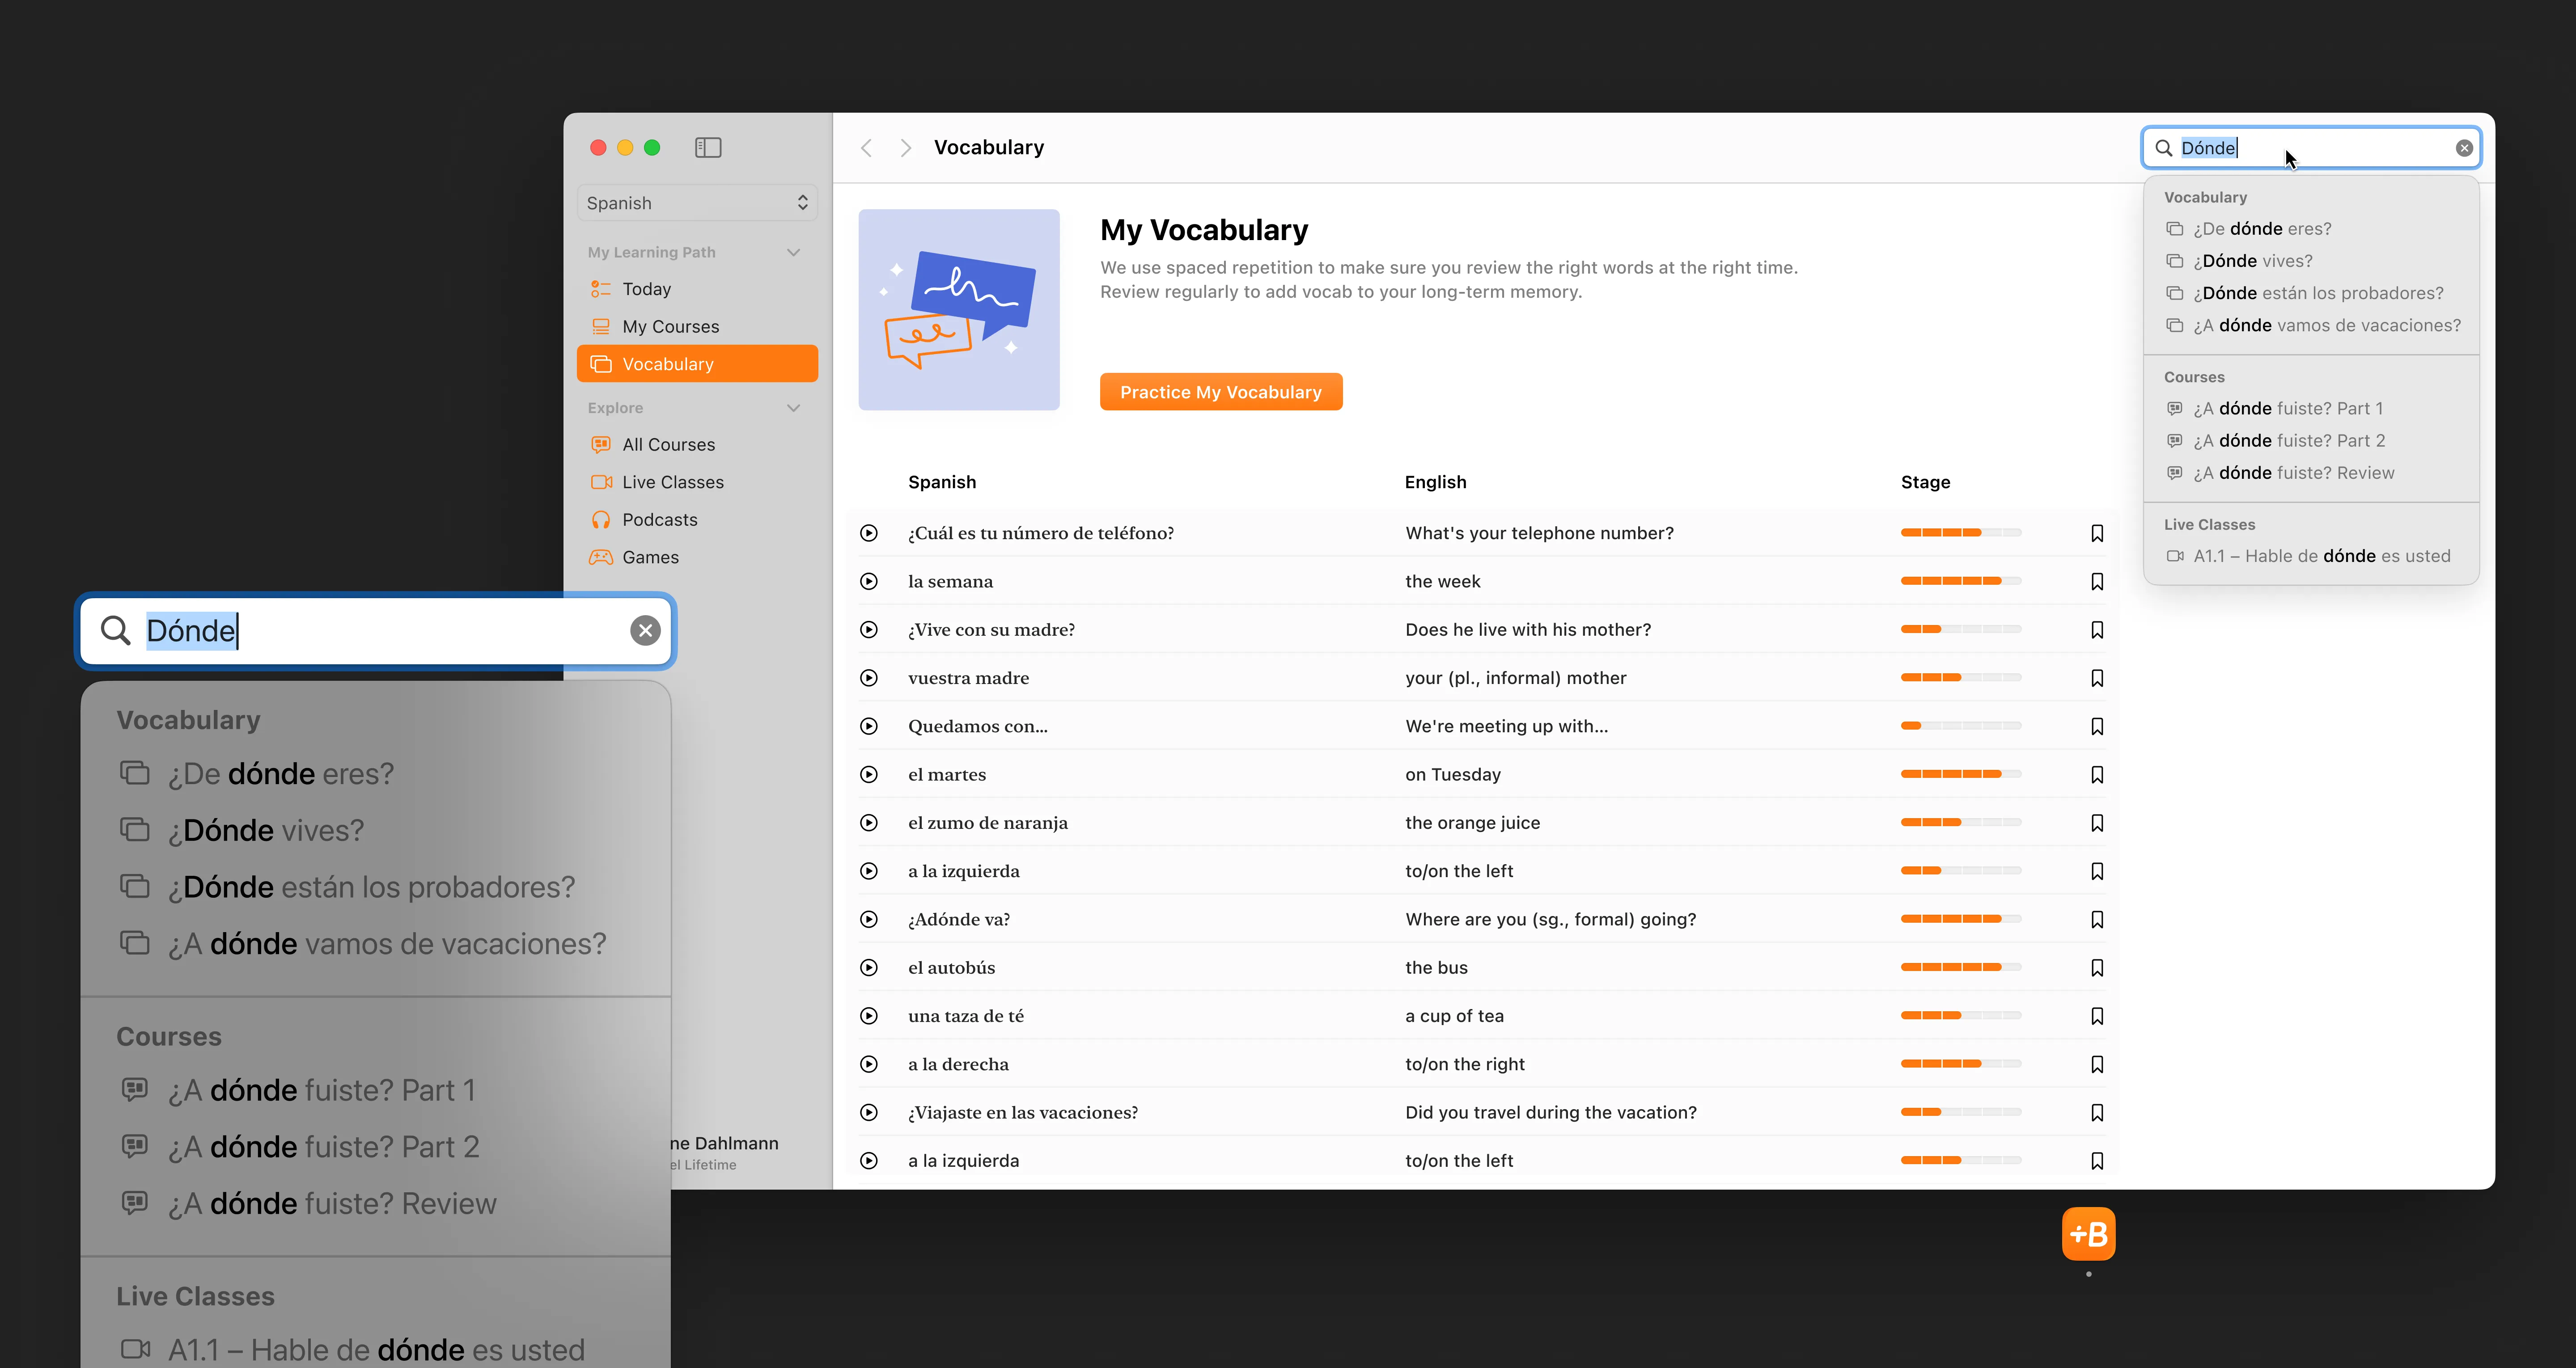2576x1368 pixels.
Task: Collapse the Explore section
Action: 794,408
